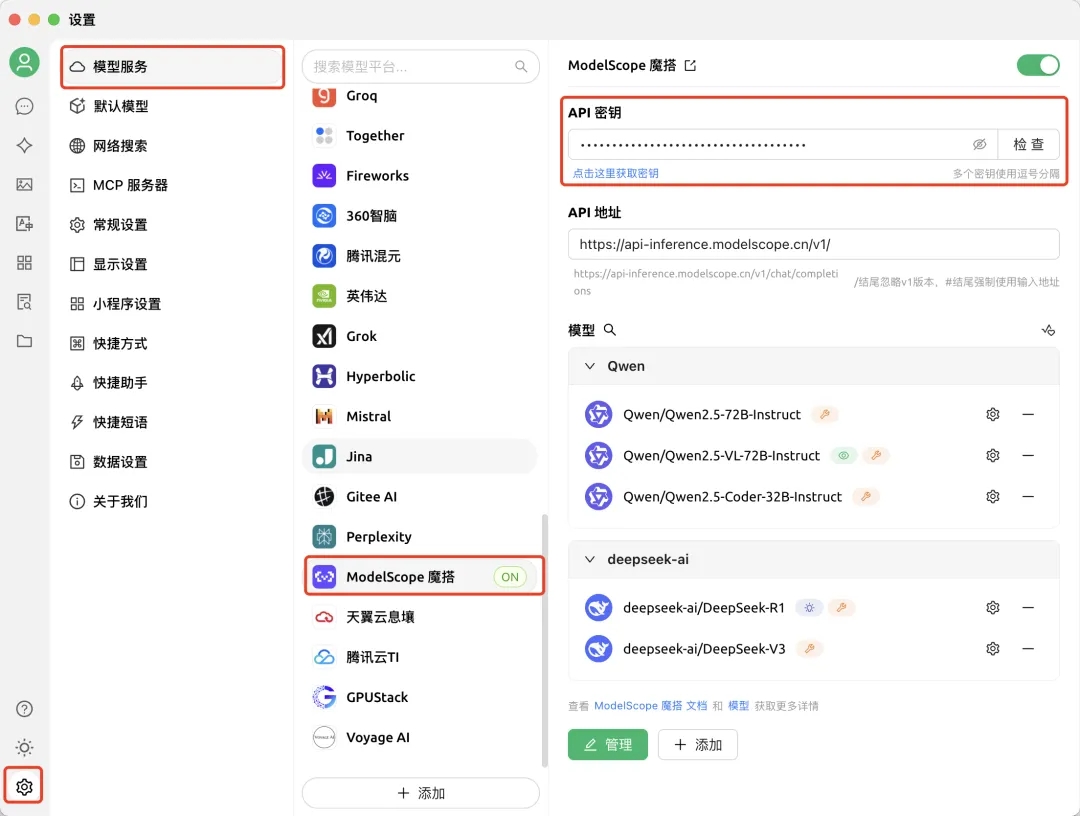The width and height of the screenshot is (1080, 816).
Task: Click green 管理 models button
Action: tap(608, 744)
